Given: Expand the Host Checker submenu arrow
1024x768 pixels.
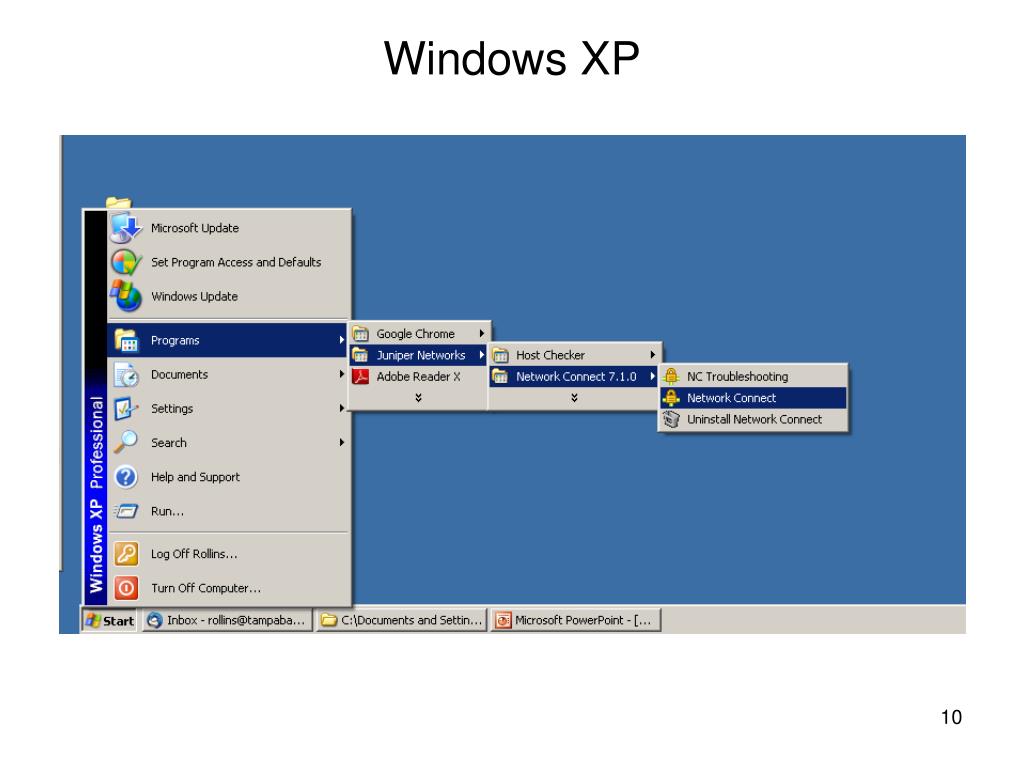Looking at the screenshot, I should pyautogui.click(x=652, y=355).
